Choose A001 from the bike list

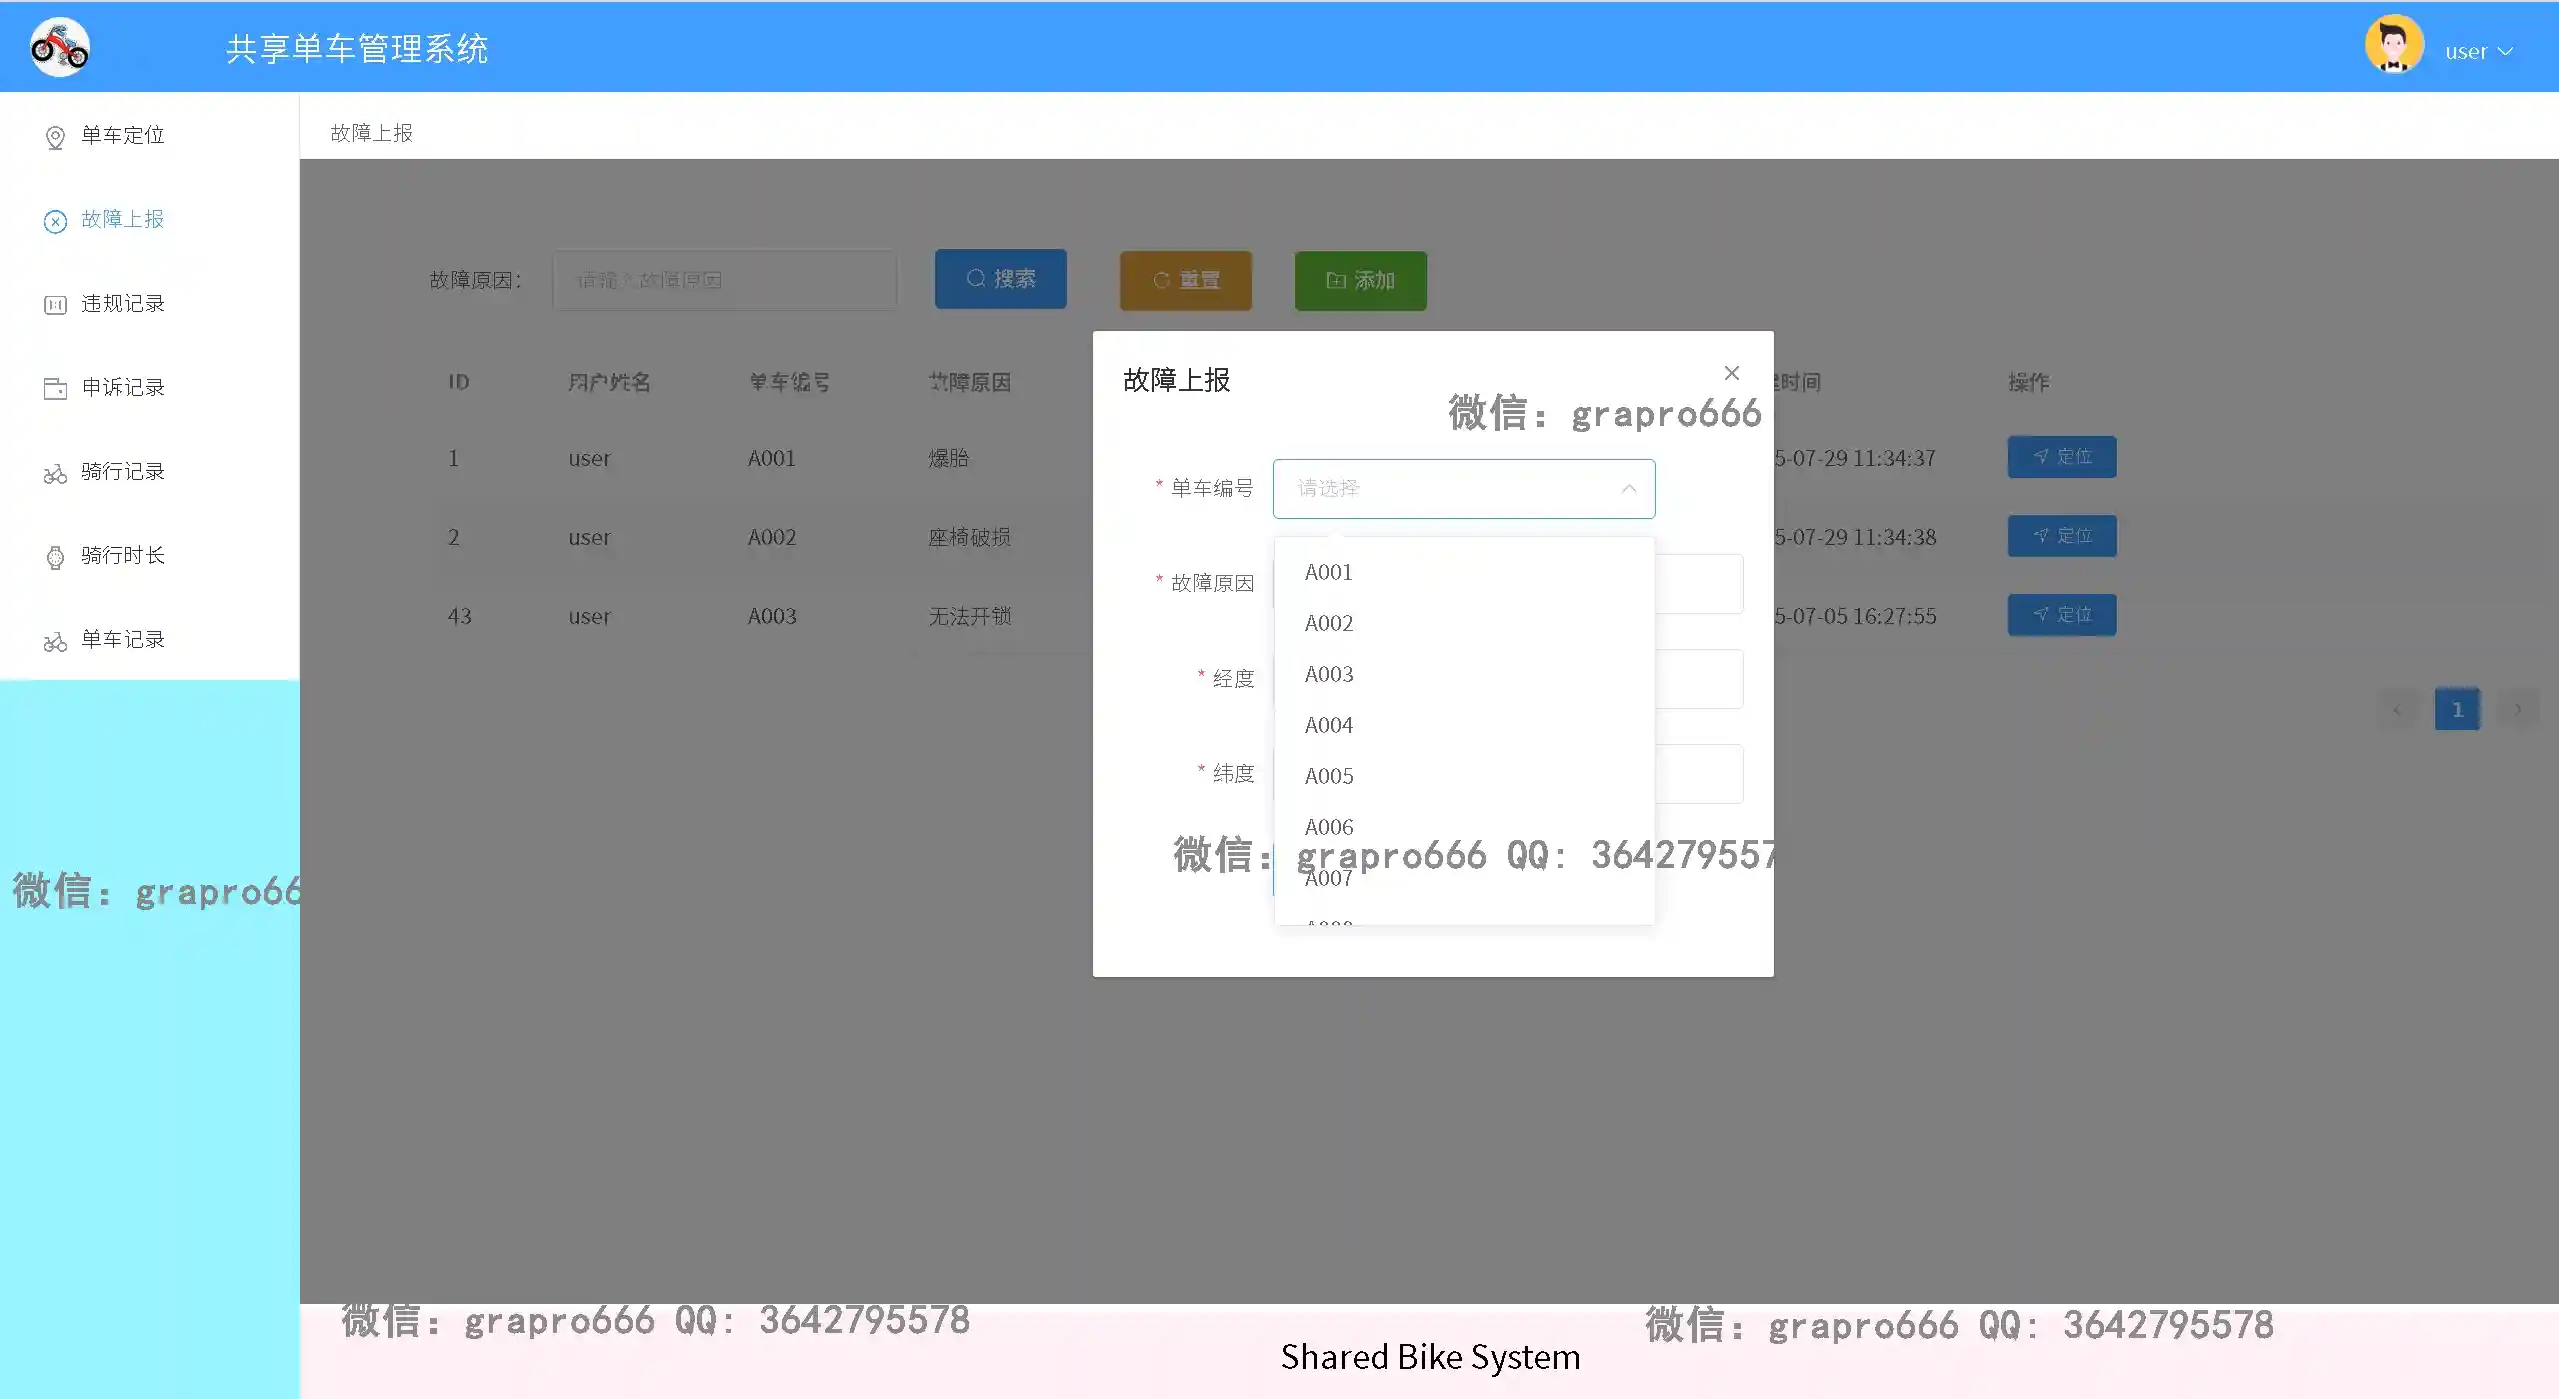(1328, 572)
